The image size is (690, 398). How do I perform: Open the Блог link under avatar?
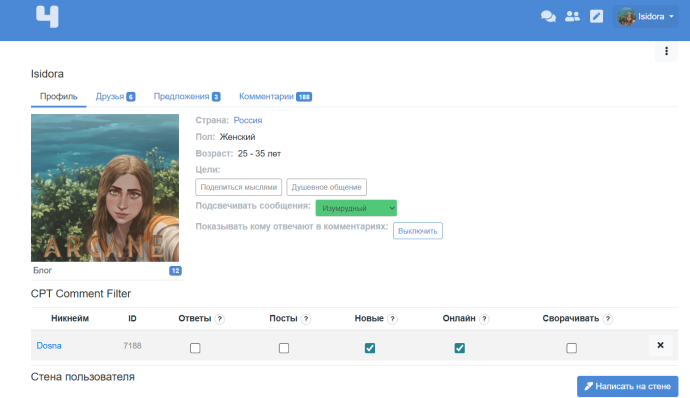[42, 270]
